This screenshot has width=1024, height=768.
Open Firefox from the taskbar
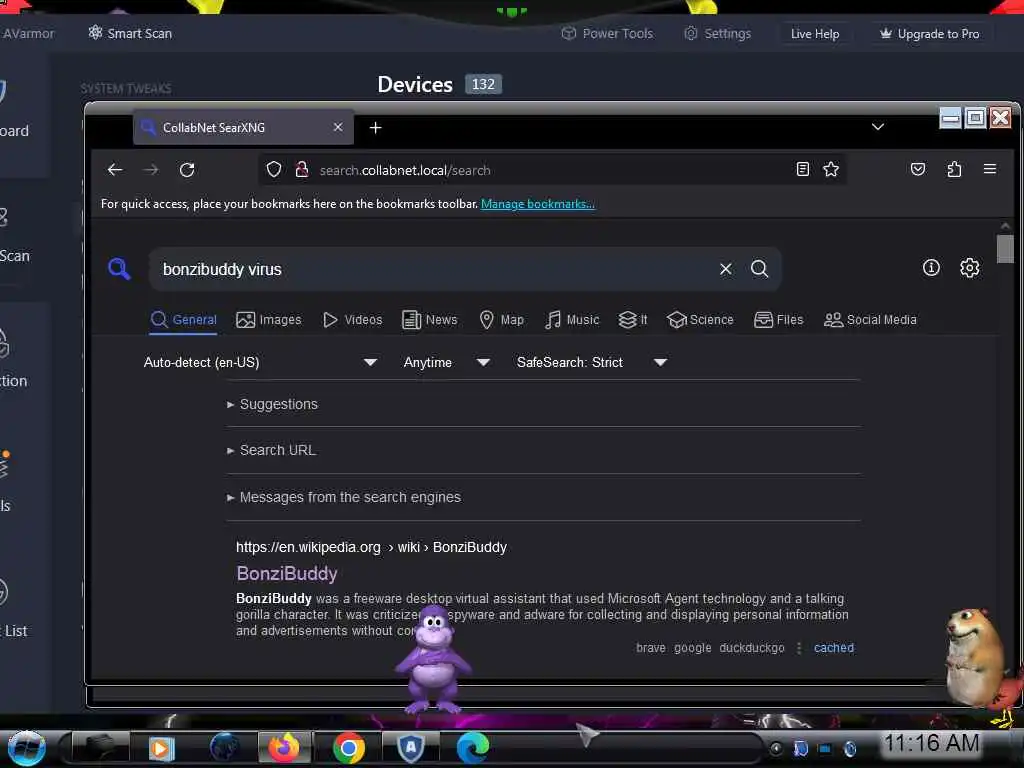point(283,747)
